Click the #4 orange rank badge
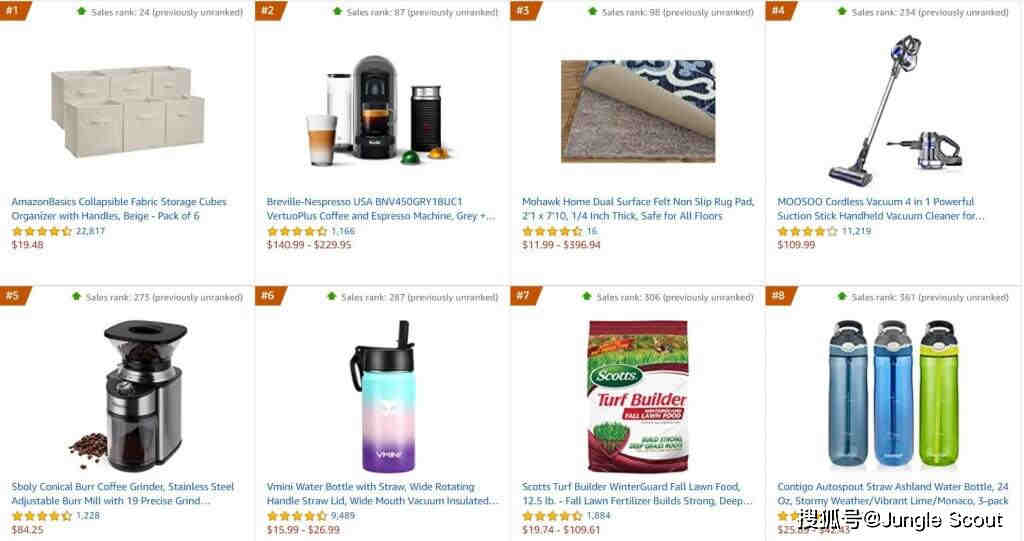Image resolution: width=1024 pixels, height=541 pixels. click(780, 10)
